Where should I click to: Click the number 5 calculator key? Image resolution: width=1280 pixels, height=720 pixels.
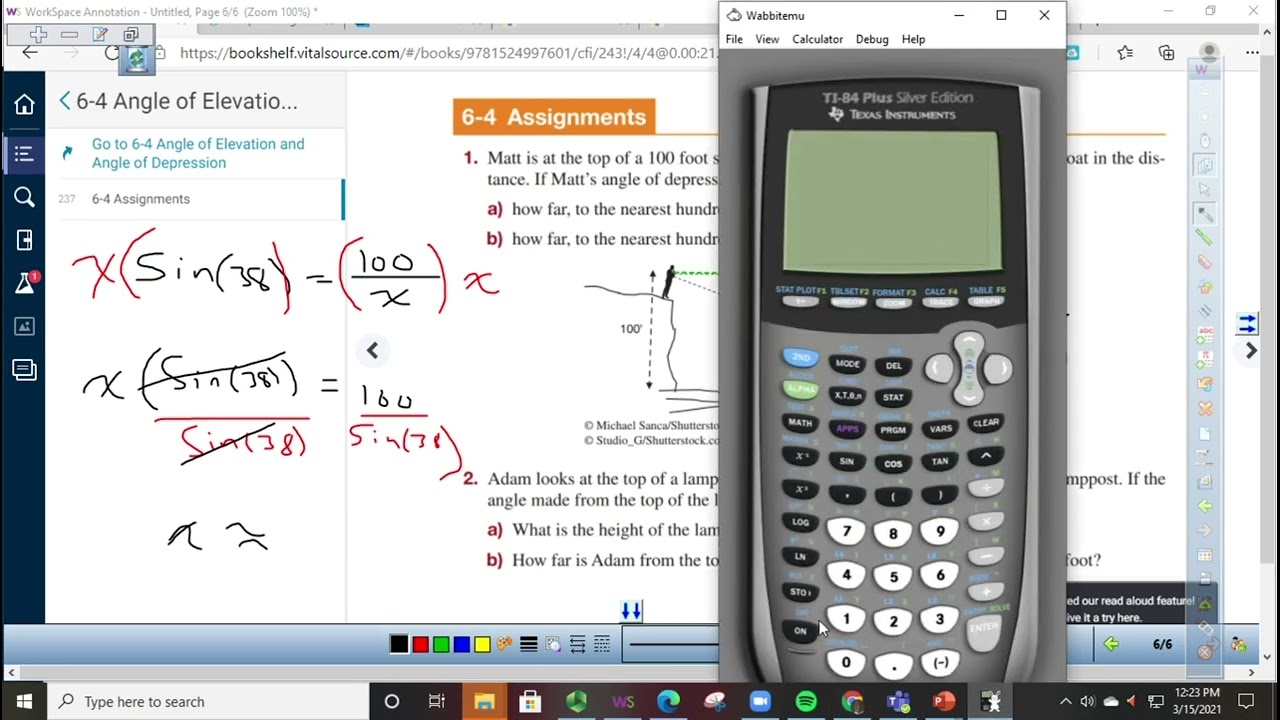pyautogui.click(x=893, y=577)
